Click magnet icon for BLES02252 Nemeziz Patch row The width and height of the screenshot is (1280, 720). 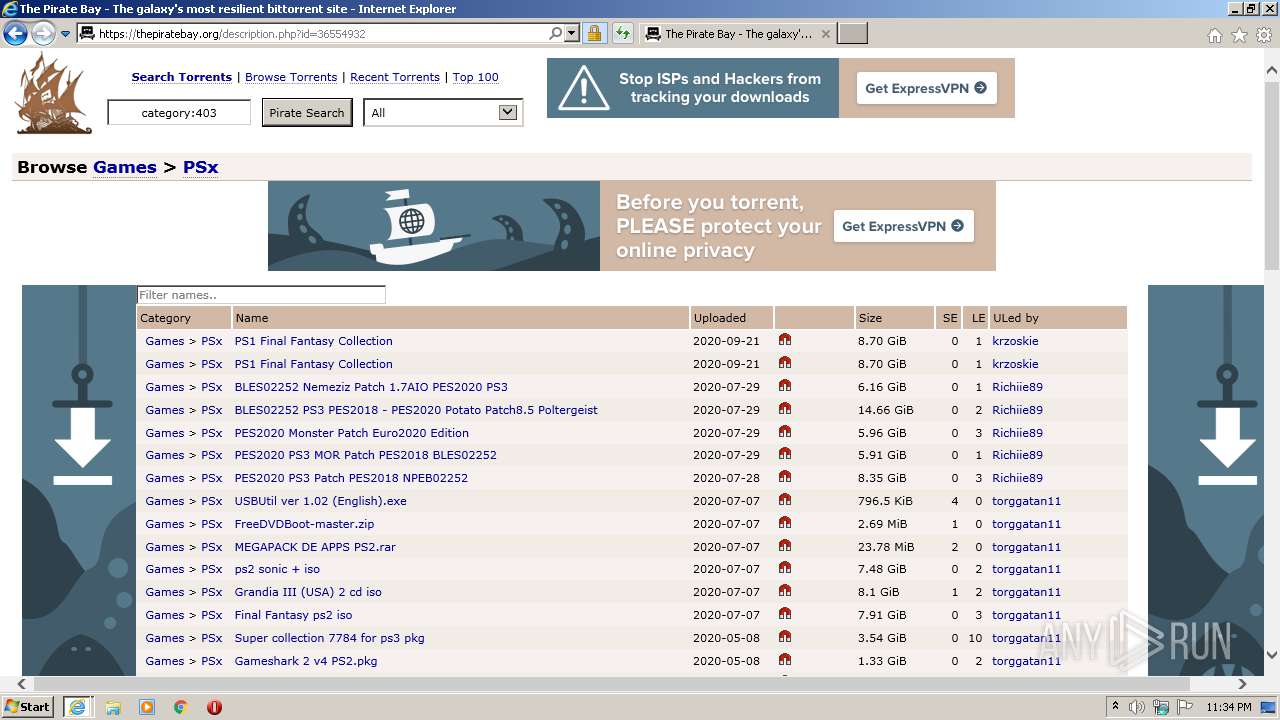coord(785,386)
